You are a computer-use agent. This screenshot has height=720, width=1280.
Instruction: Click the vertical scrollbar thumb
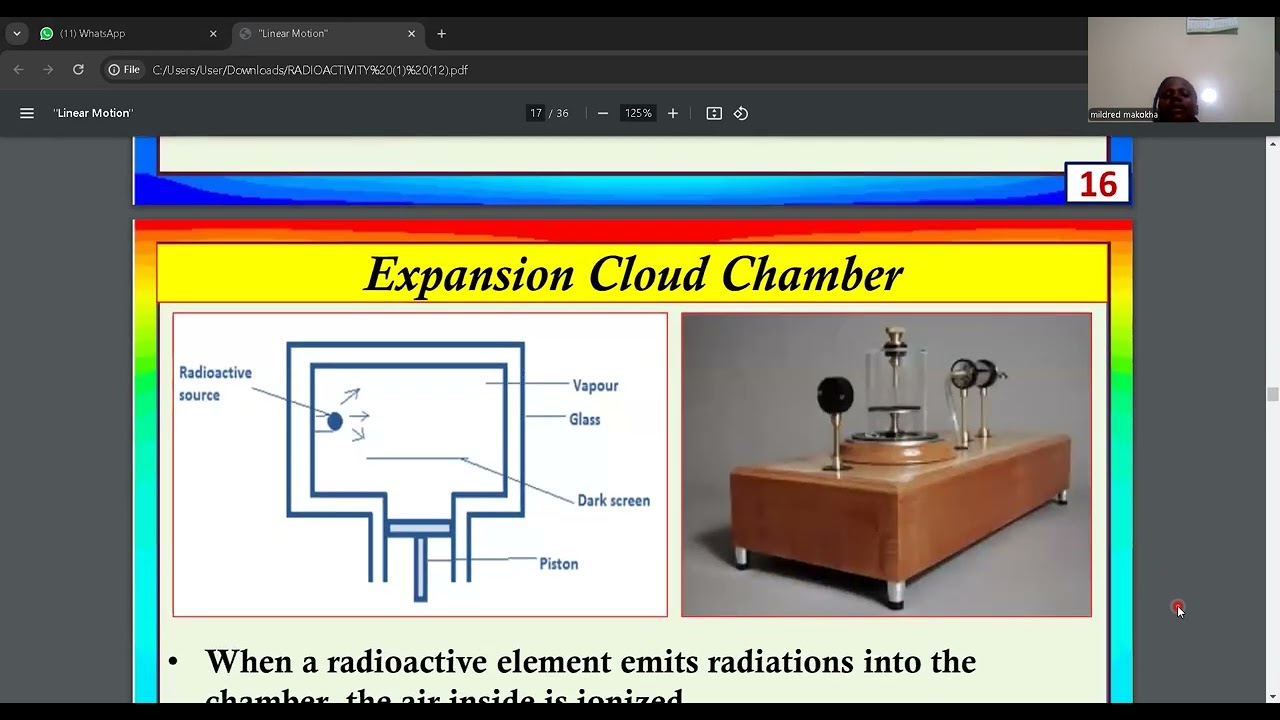1272,395
